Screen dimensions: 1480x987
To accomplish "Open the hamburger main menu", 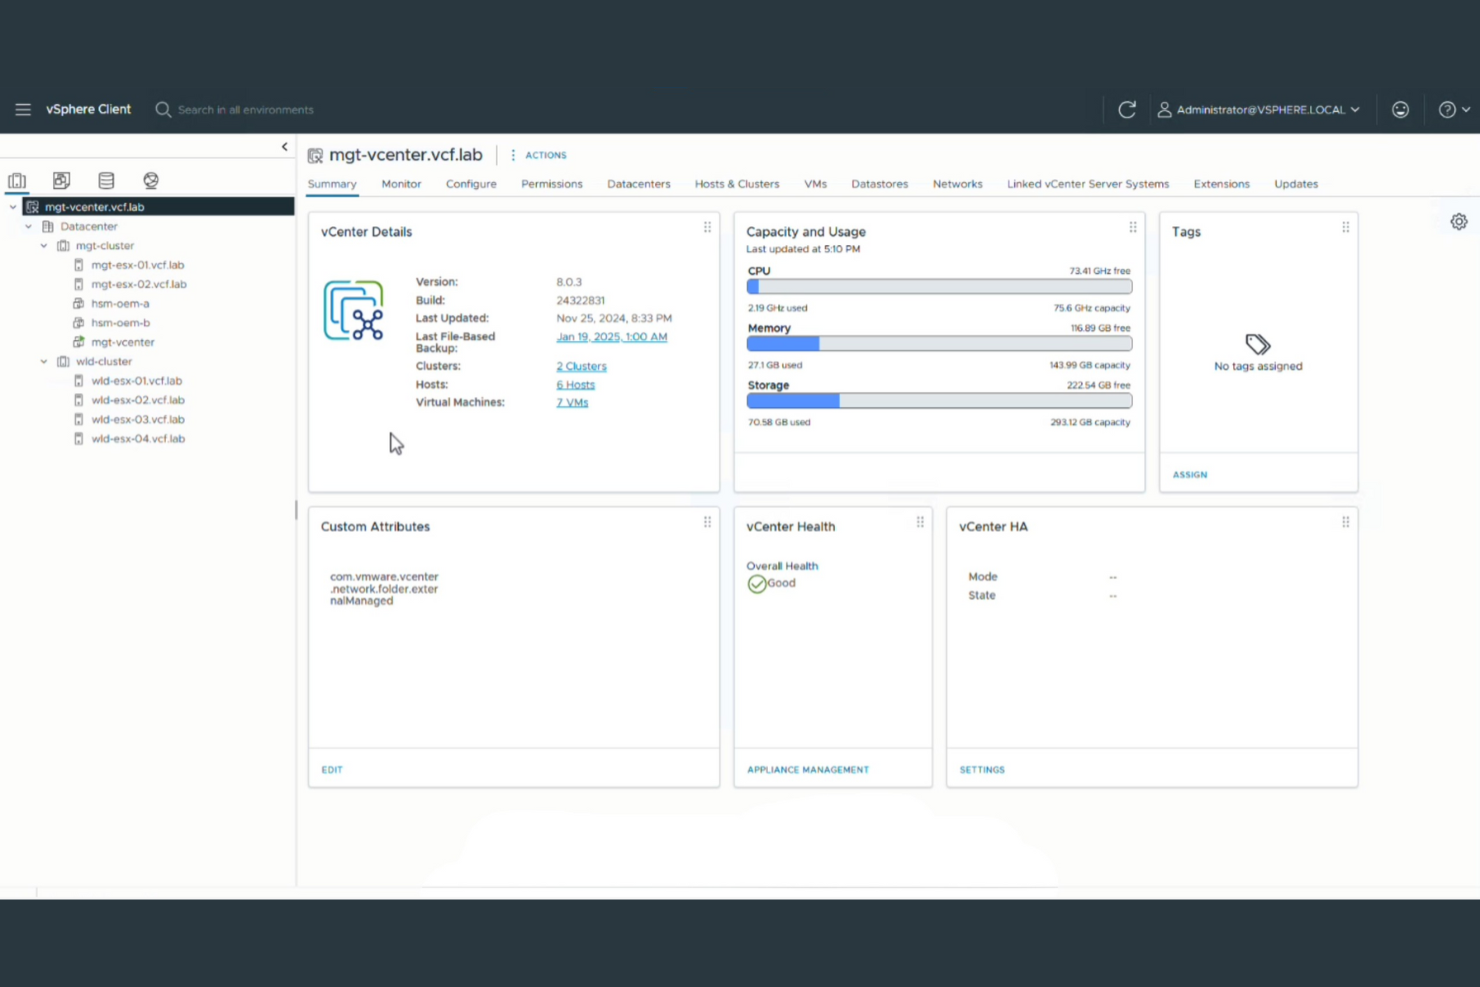I will (23, 109).
